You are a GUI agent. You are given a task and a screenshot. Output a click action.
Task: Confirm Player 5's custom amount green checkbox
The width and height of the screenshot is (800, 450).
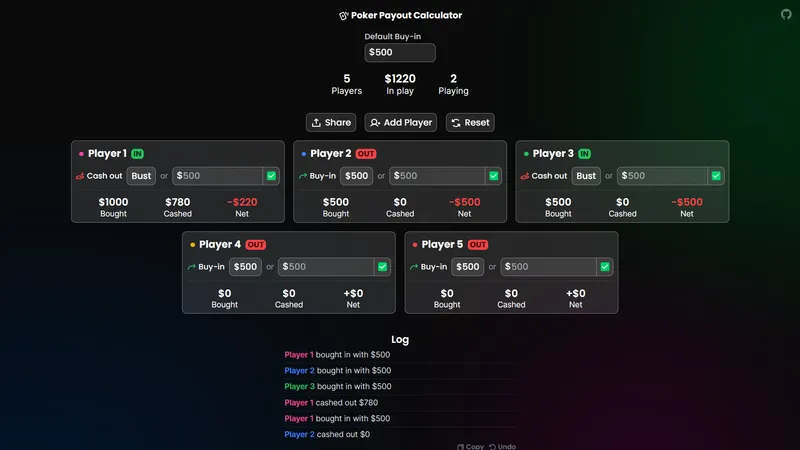coord(604,267)
